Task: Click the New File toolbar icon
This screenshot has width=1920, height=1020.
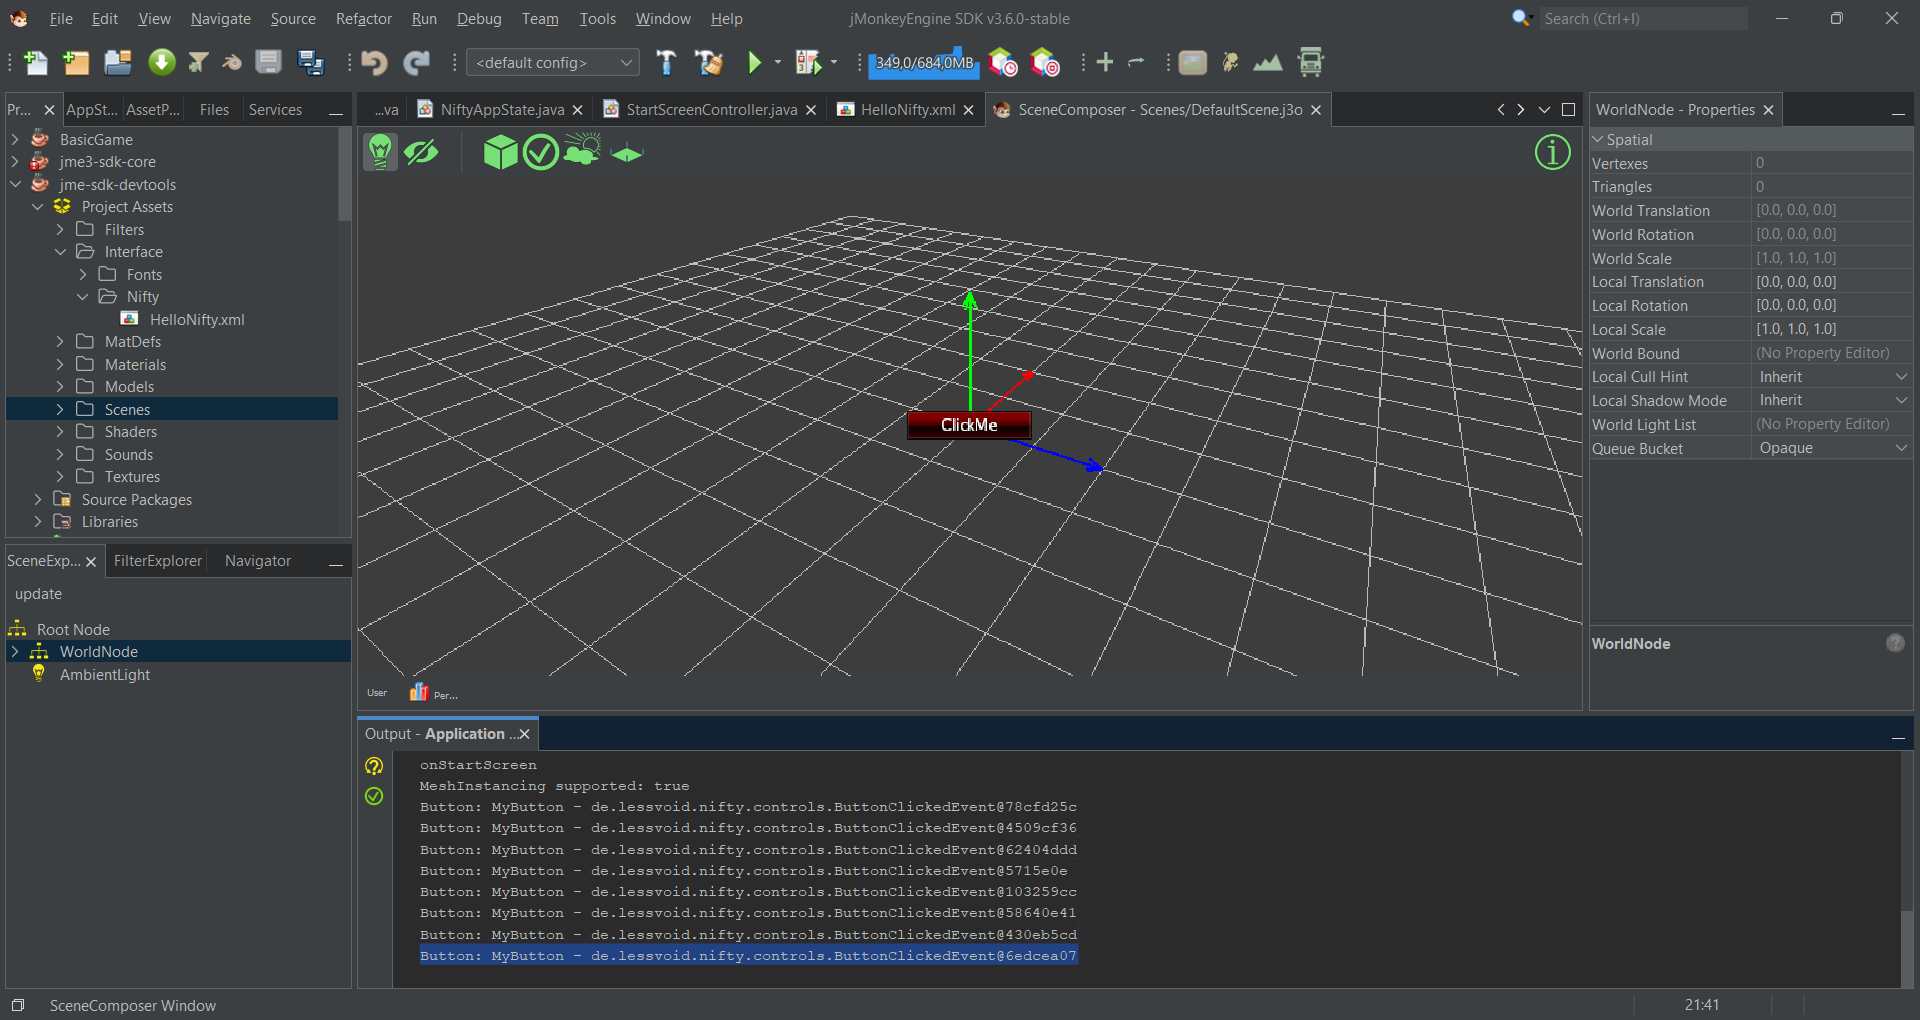Action: tap(35, 63)
